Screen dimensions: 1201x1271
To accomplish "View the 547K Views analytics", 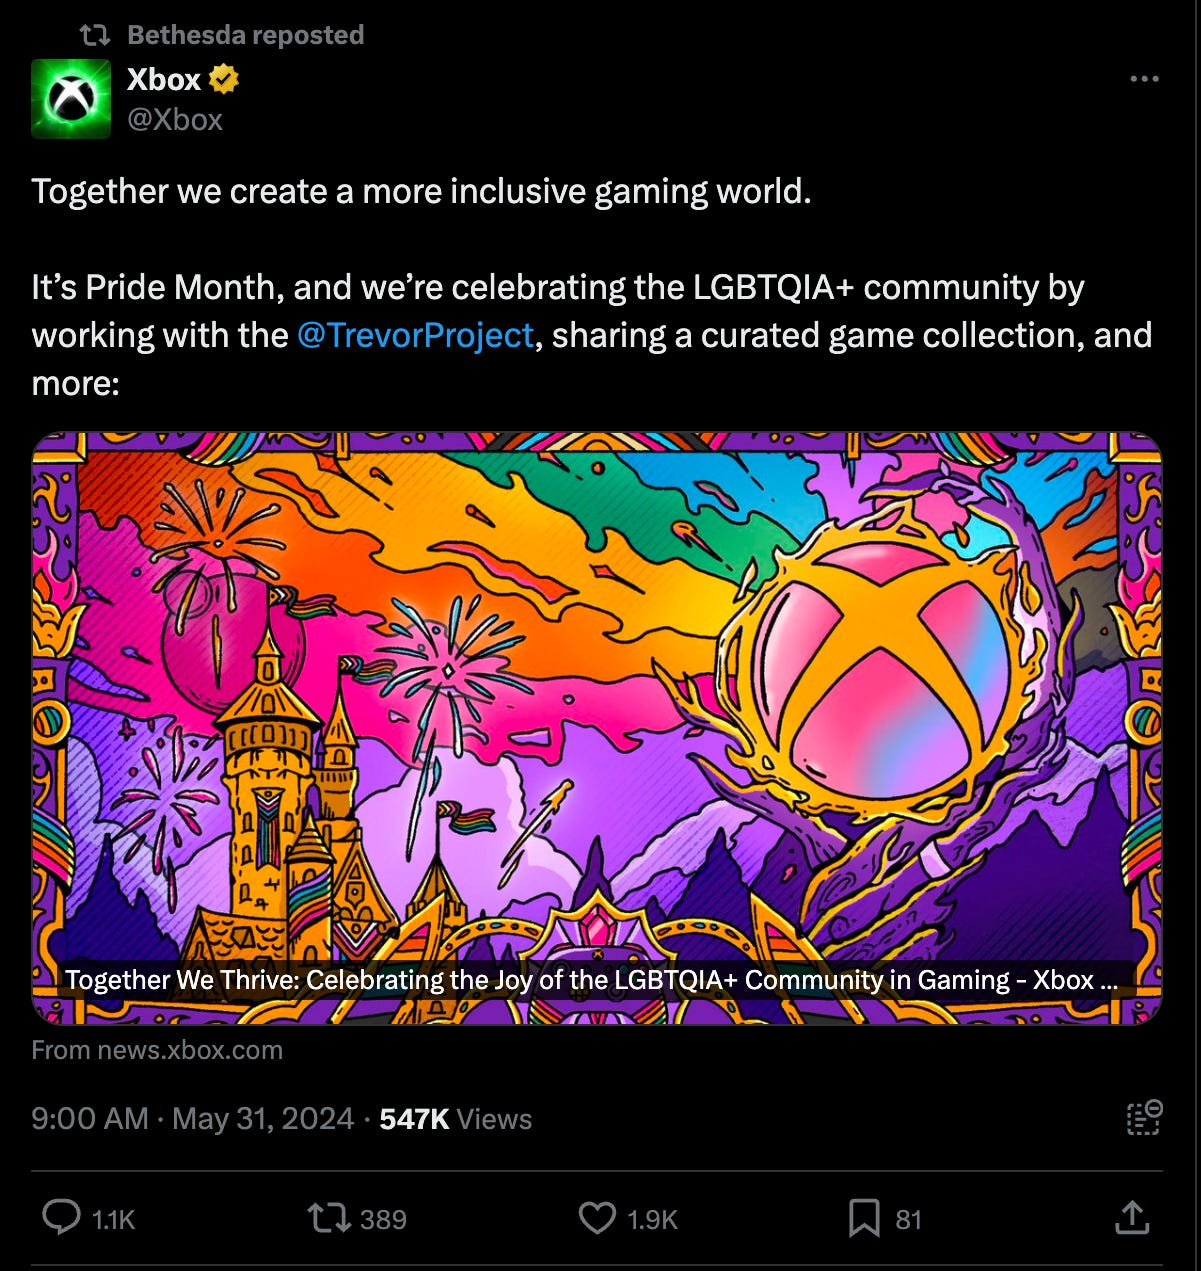I will [x=456, y=1118].
